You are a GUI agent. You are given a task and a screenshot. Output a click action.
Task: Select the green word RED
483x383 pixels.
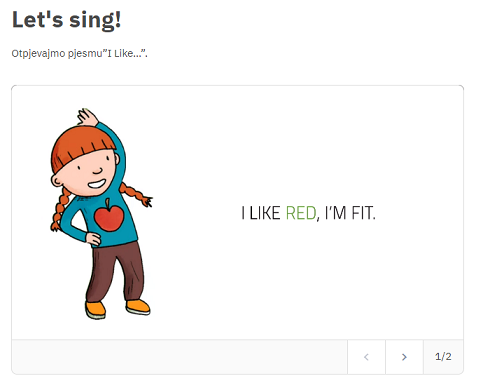point(301,213)
